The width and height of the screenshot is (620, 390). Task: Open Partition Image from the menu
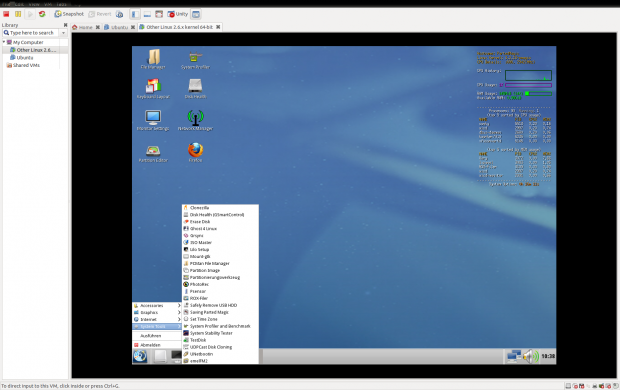pyautogui.click(x=220, y=271)
